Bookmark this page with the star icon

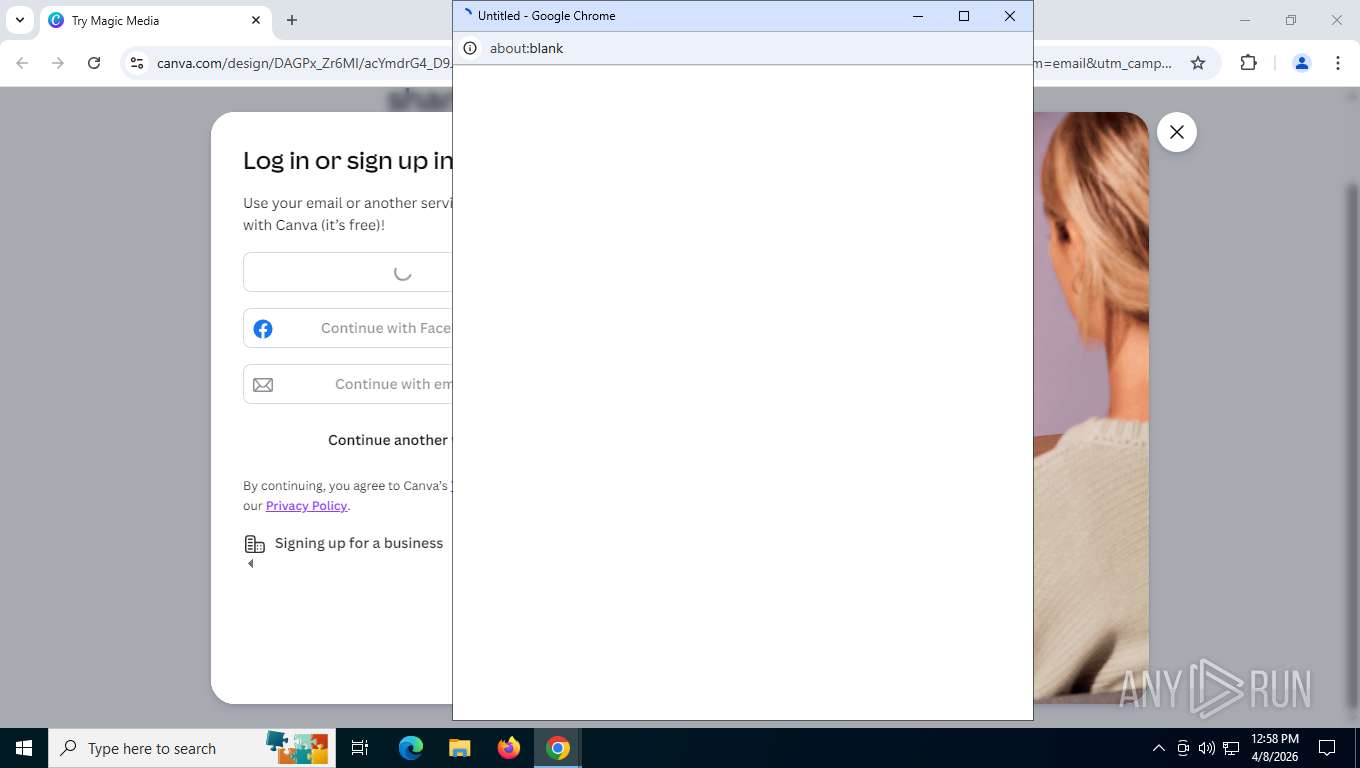[x=1198, y=63]
